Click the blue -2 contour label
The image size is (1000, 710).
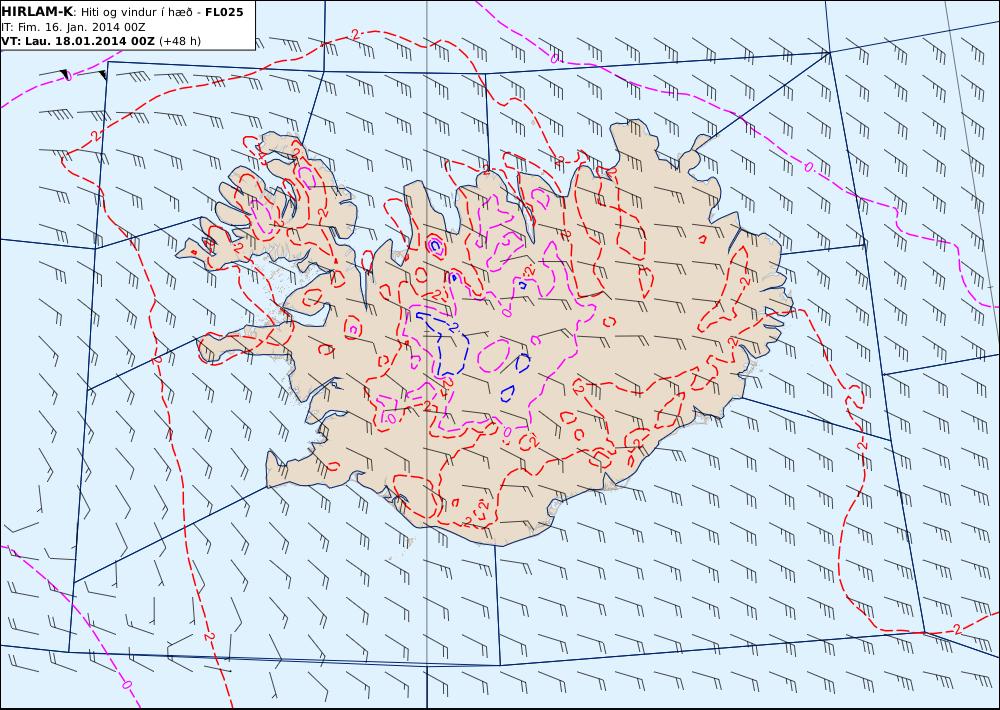click(453, 328)
